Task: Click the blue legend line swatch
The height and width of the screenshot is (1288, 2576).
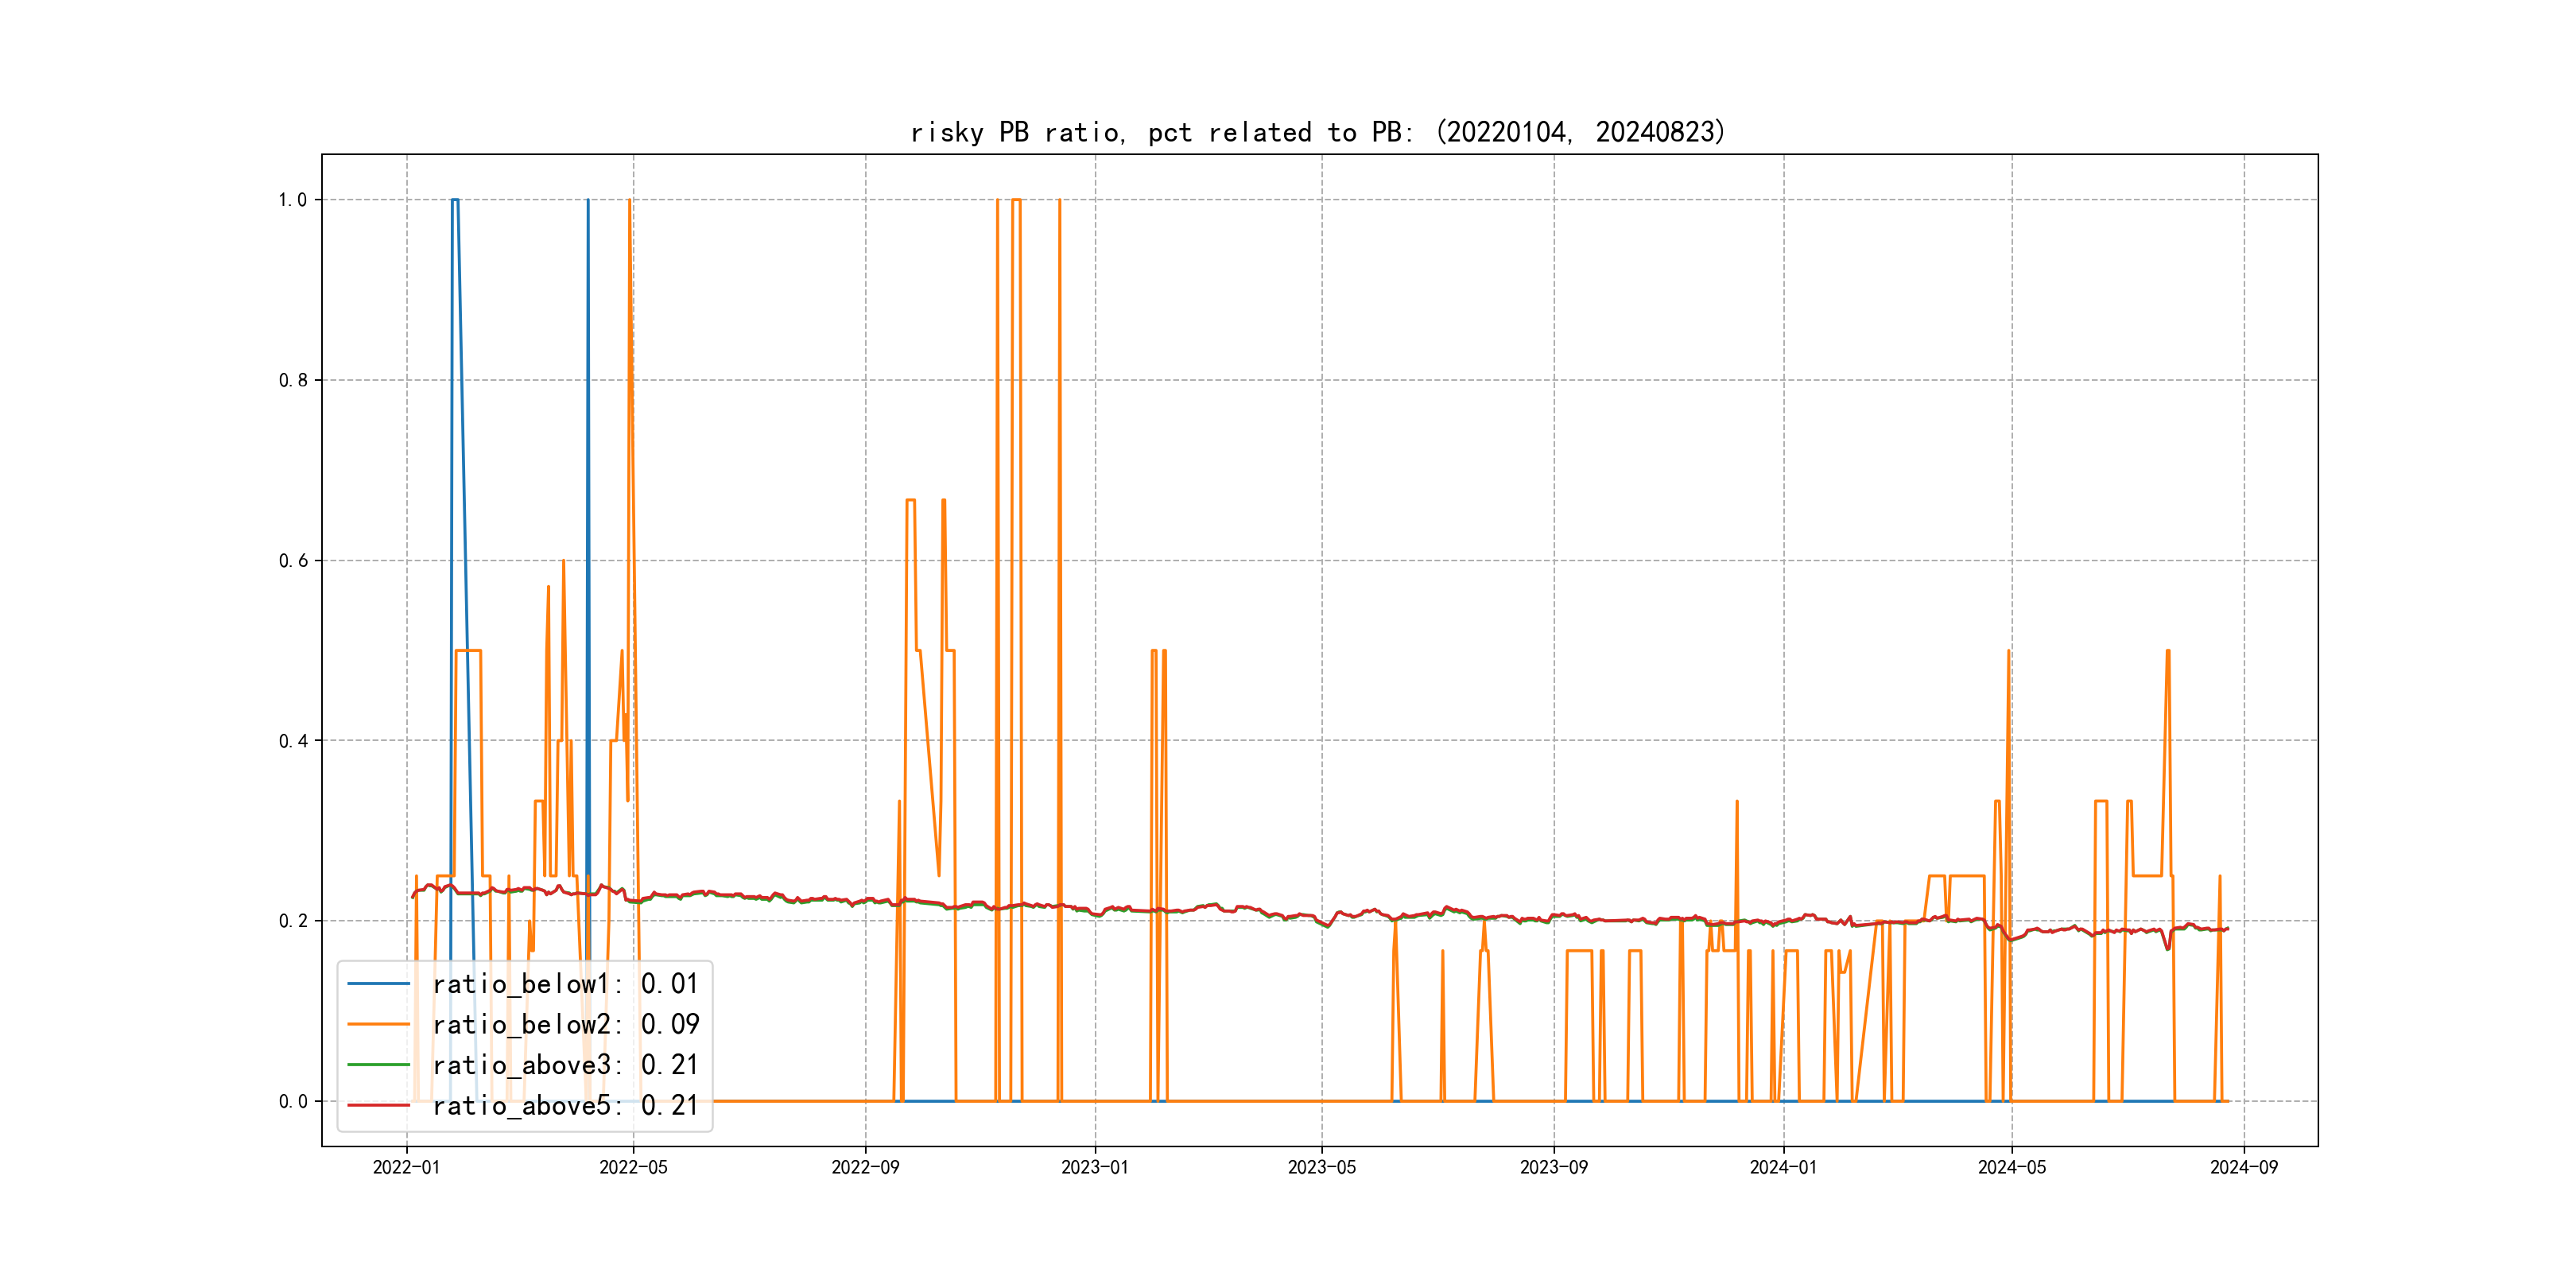Action: pos(378,984)
